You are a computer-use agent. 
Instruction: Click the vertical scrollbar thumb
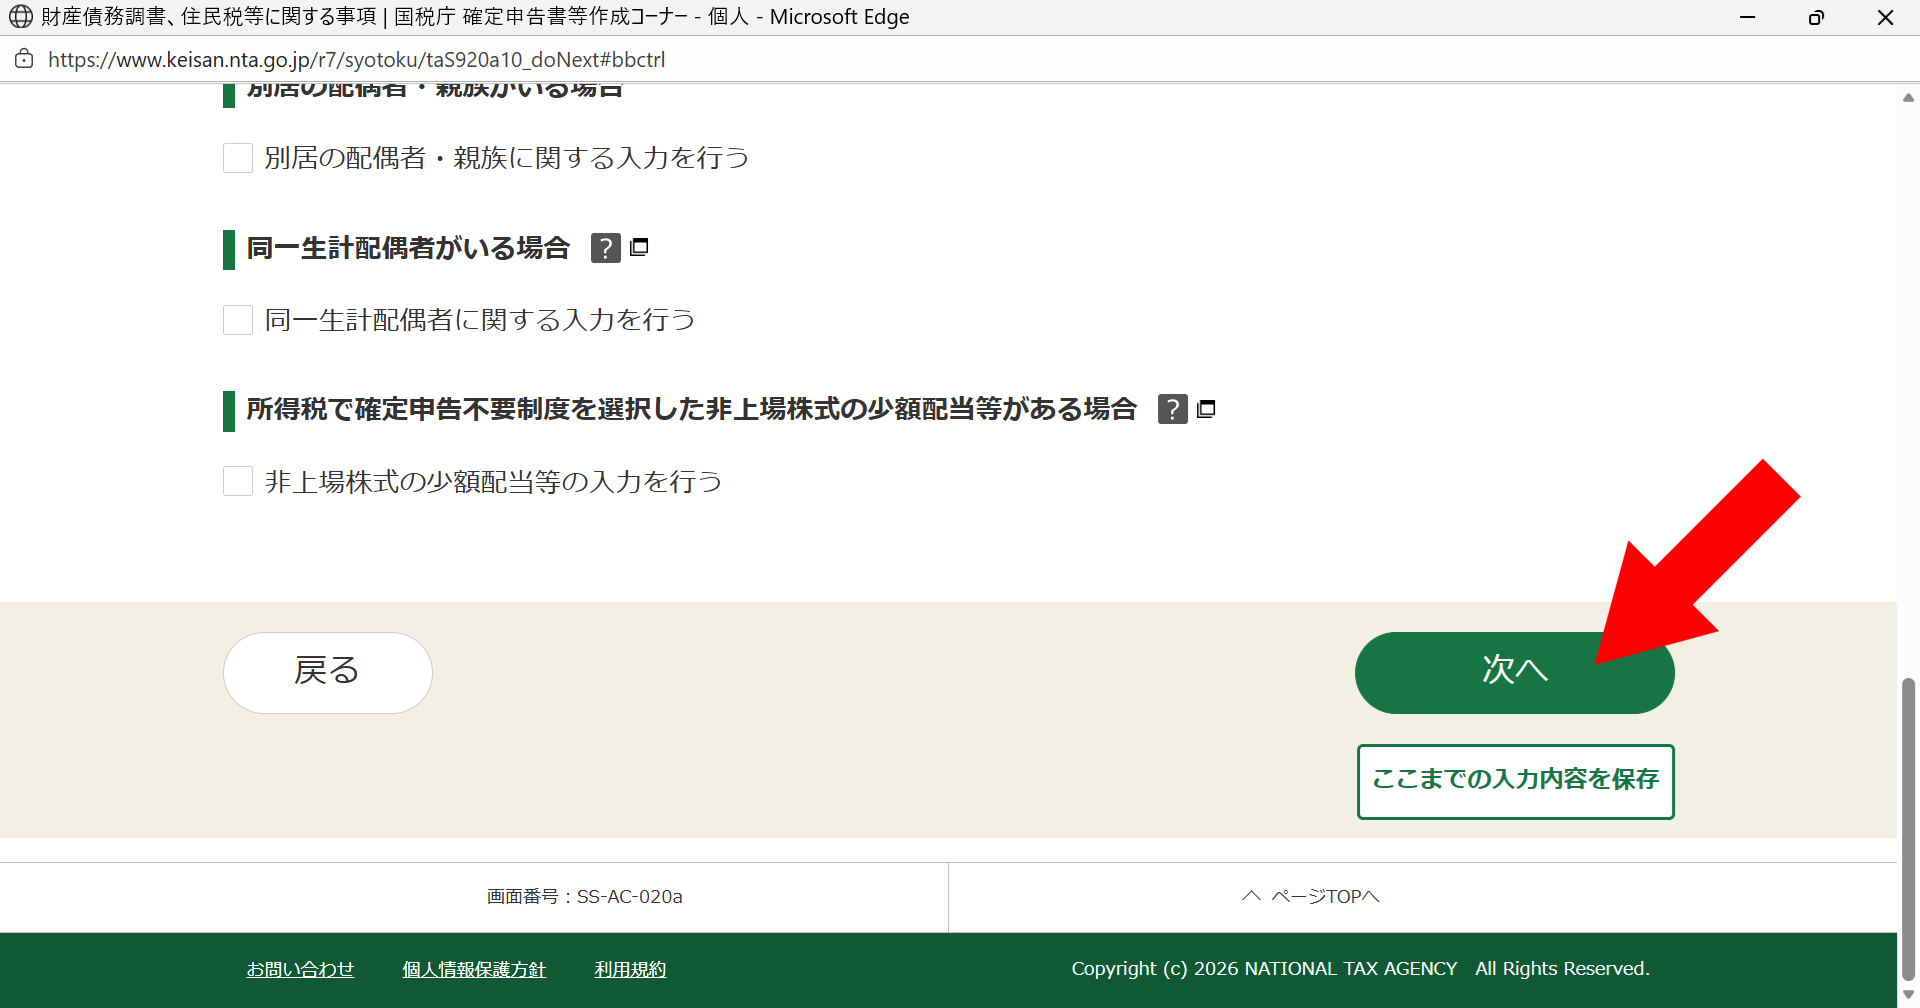pos(1908,830)
